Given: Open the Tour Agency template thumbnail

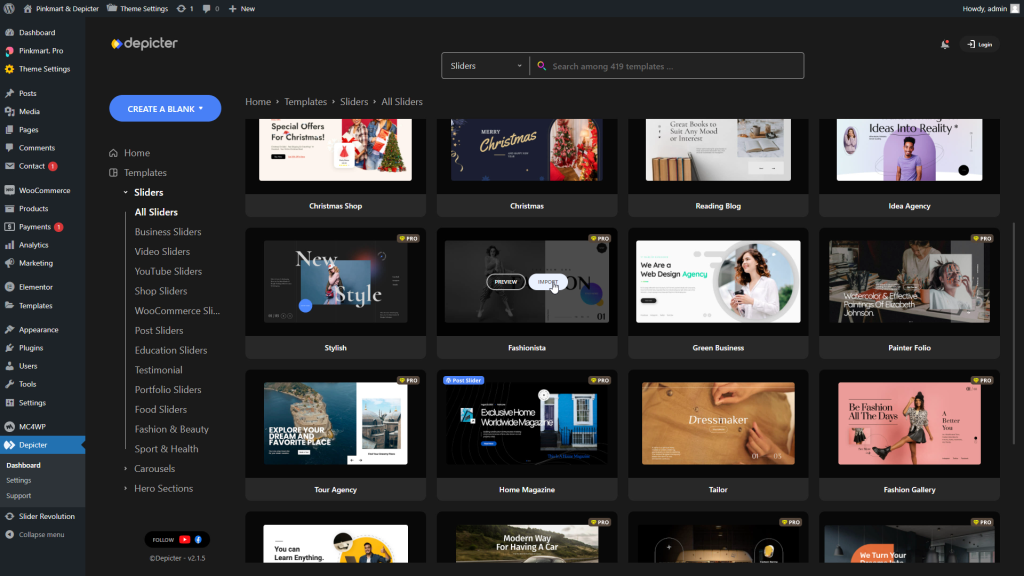Looking at the screenshot, I should point(336,424).
